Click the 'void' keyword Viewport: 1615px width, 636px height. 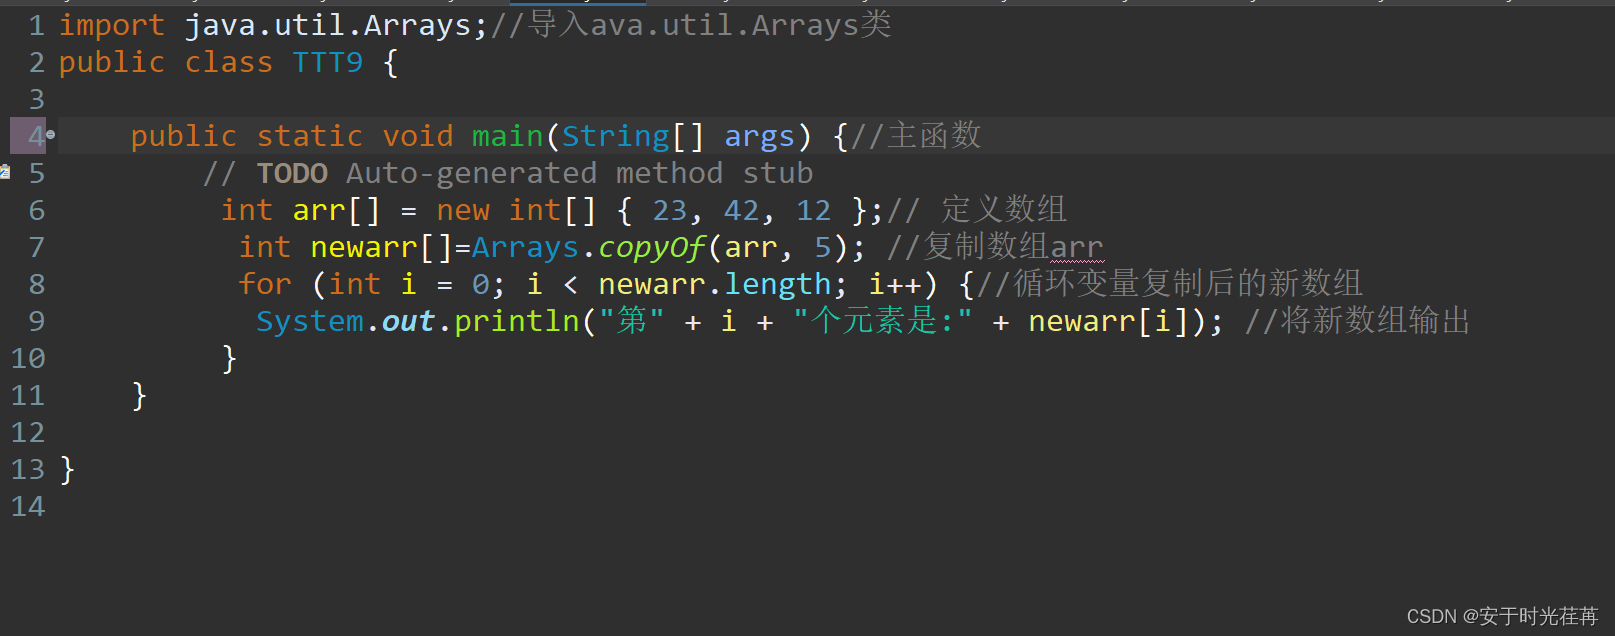coord(418,136)
